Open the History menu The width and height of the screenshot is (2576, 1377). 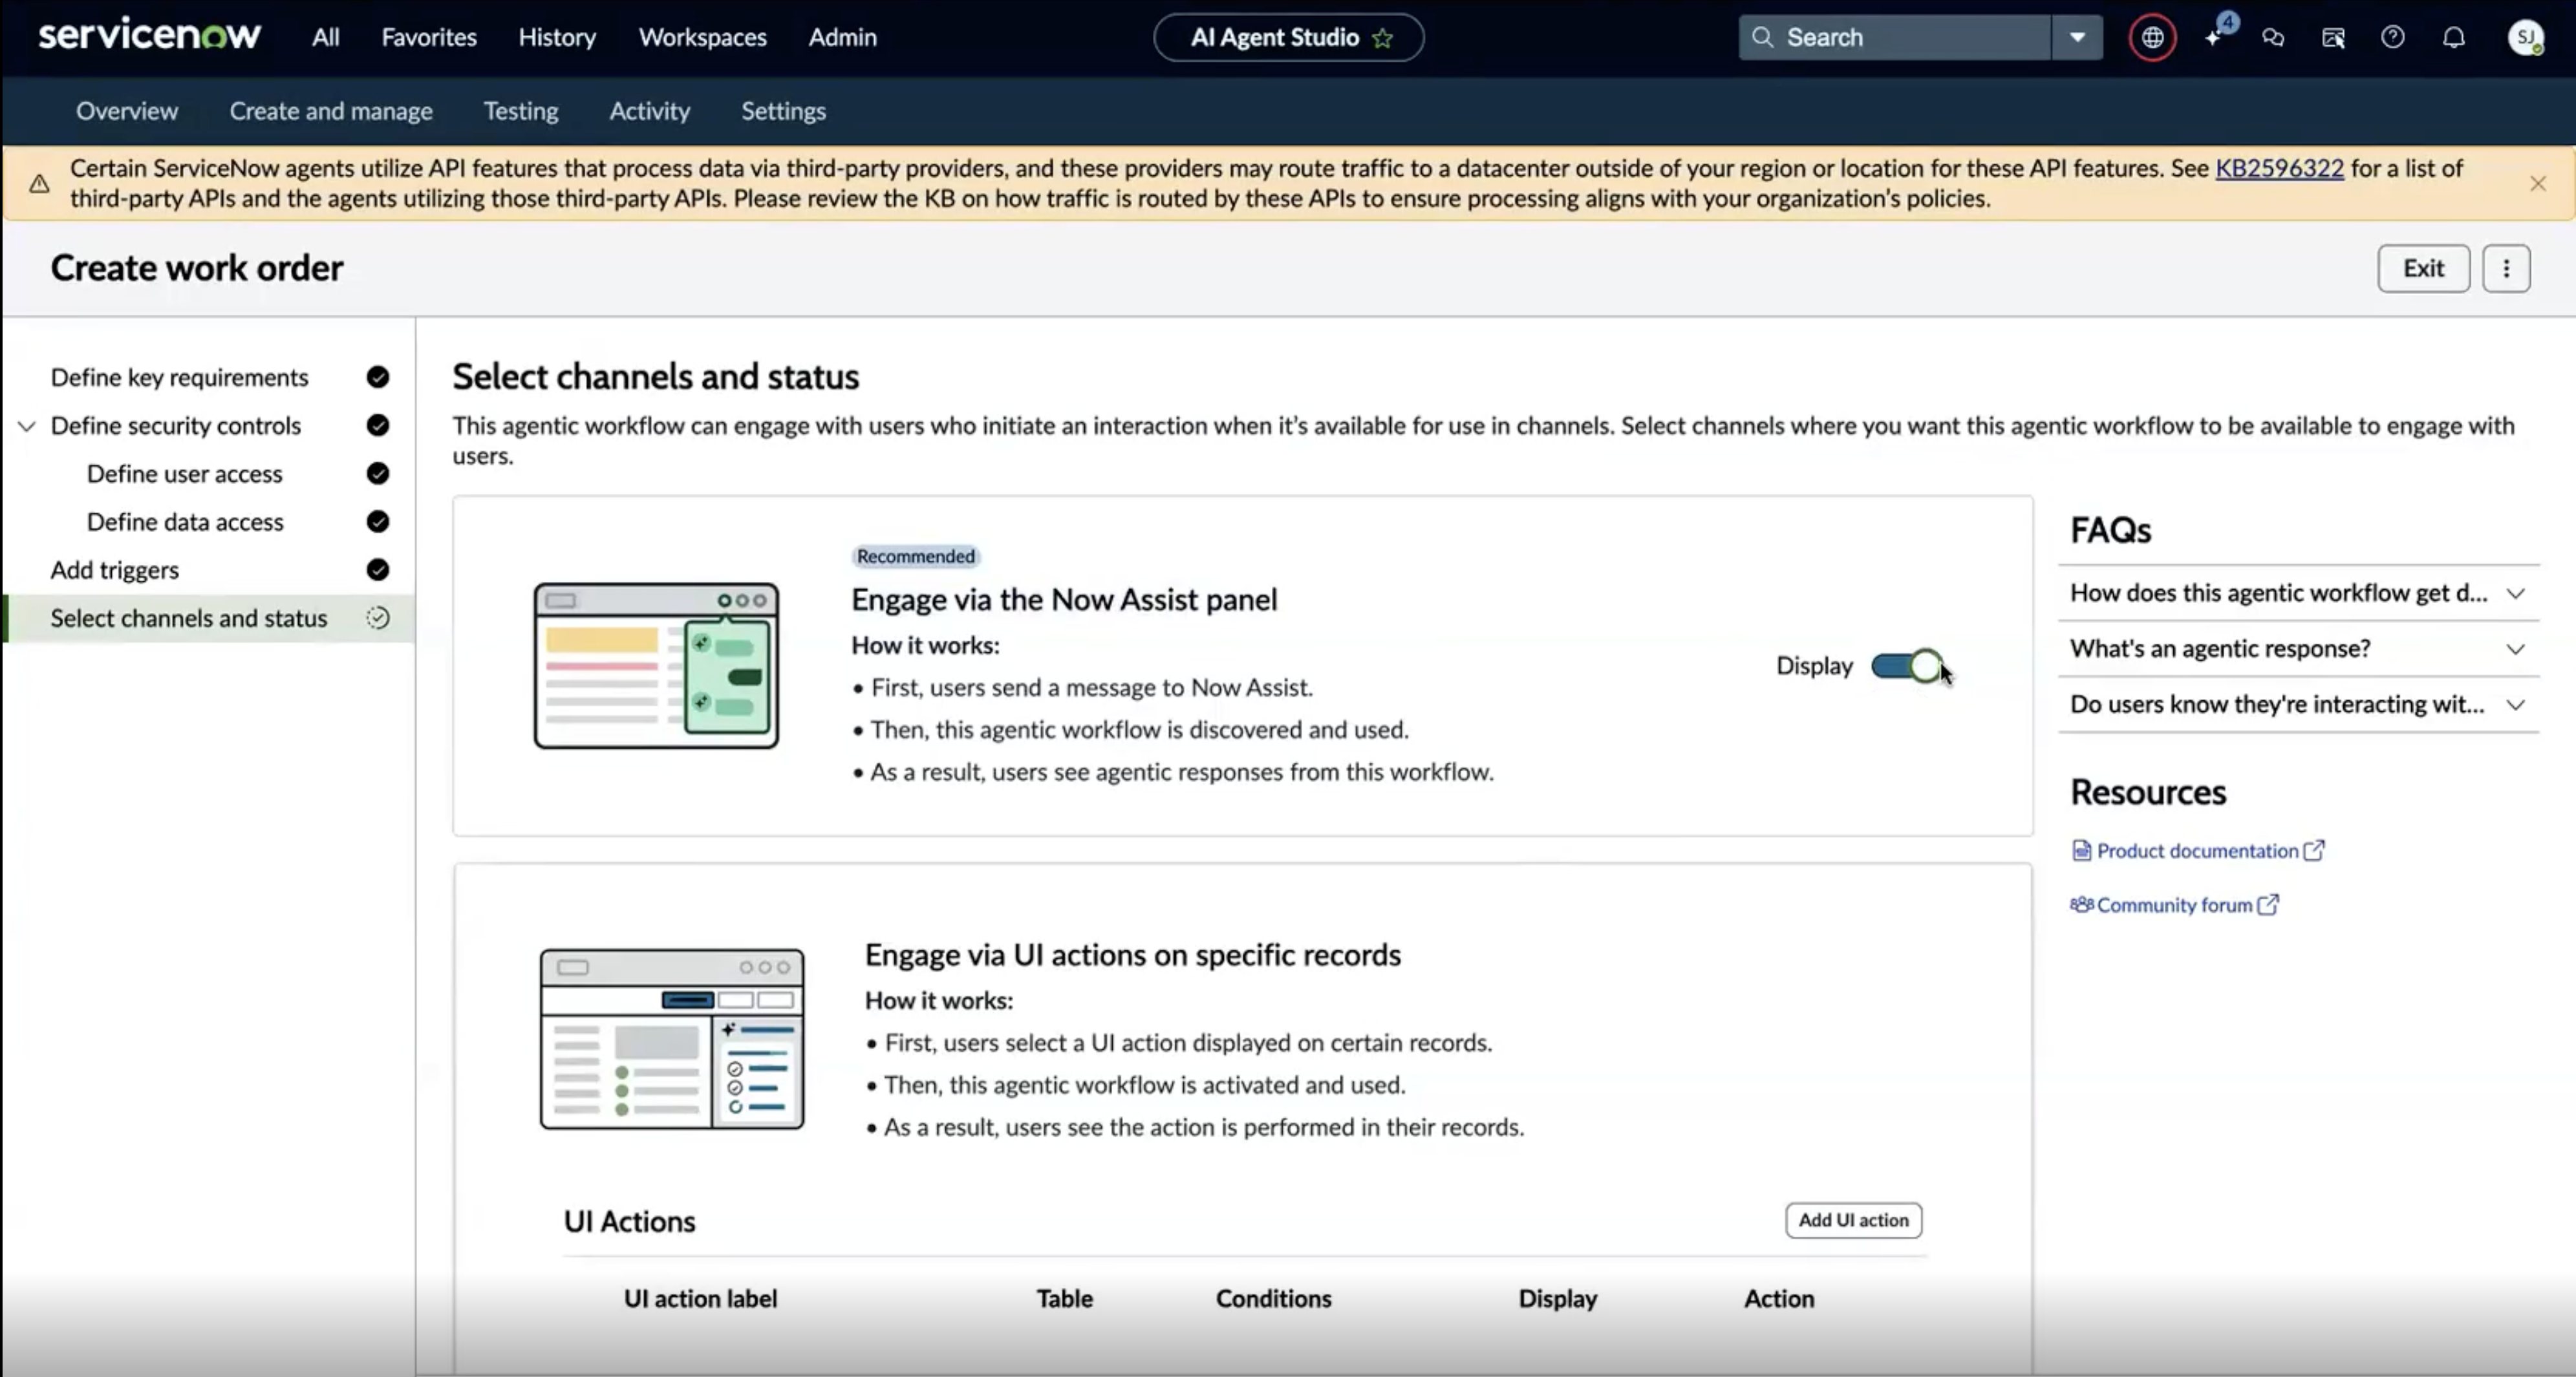coord(557,37)
